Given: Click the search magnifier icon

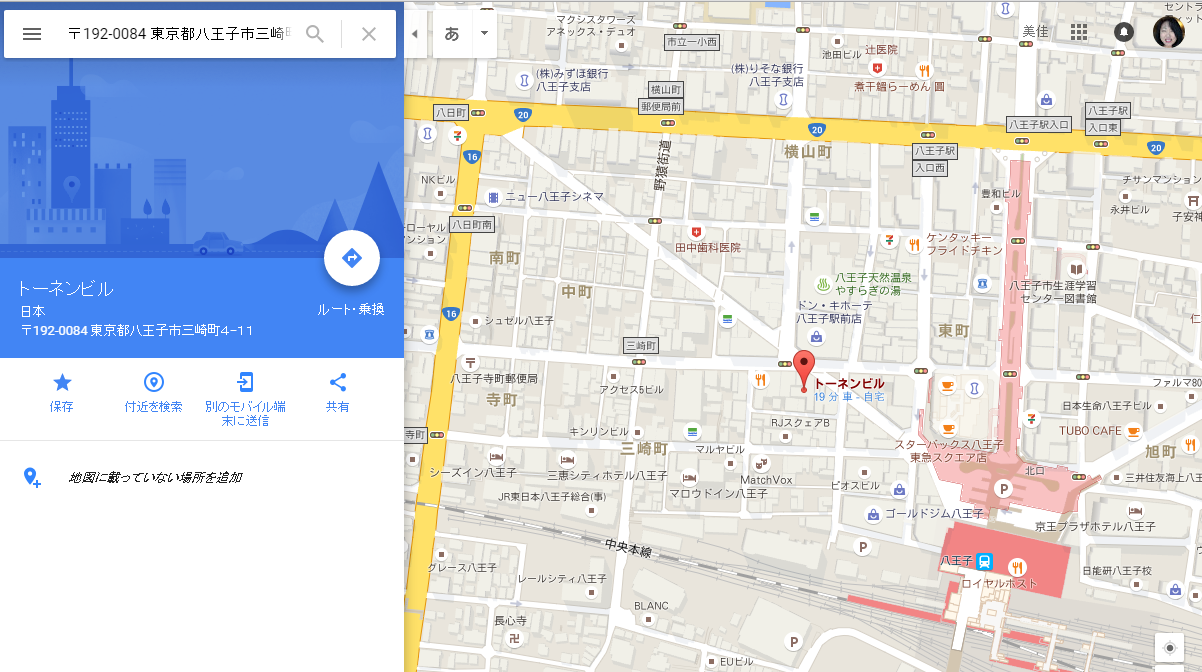Looking at the screenshot, I should (x=315, y=34).
